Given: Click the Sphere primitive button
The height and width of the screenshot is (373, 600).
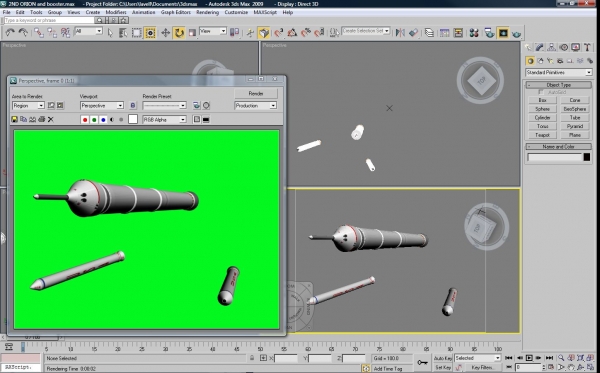Looking at the screenshot, I should 542,109.
